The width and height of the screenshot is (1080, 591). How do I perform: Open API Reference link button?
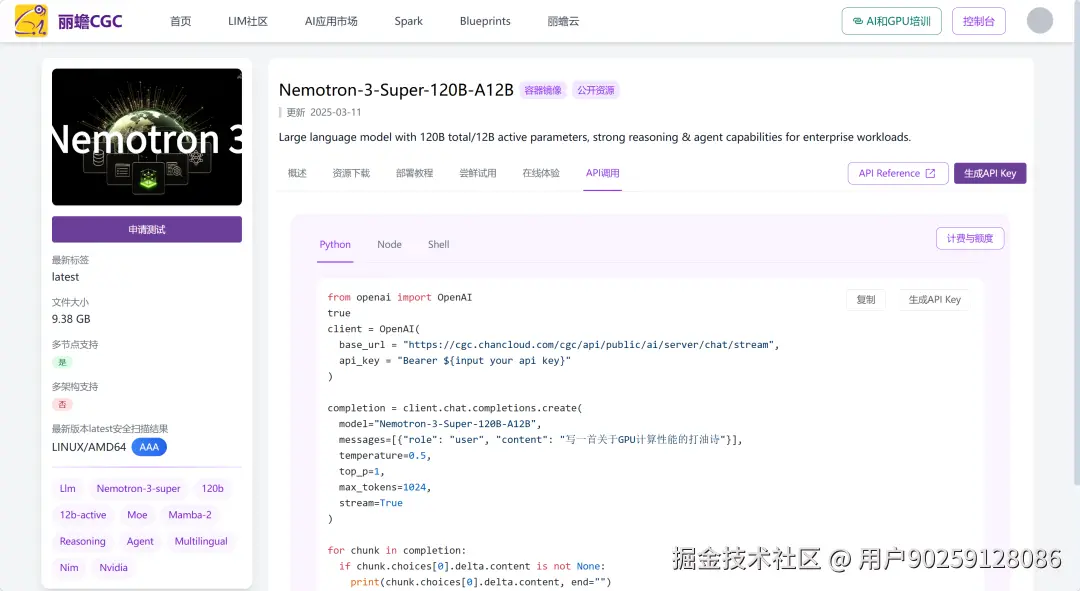click(897, 174)
